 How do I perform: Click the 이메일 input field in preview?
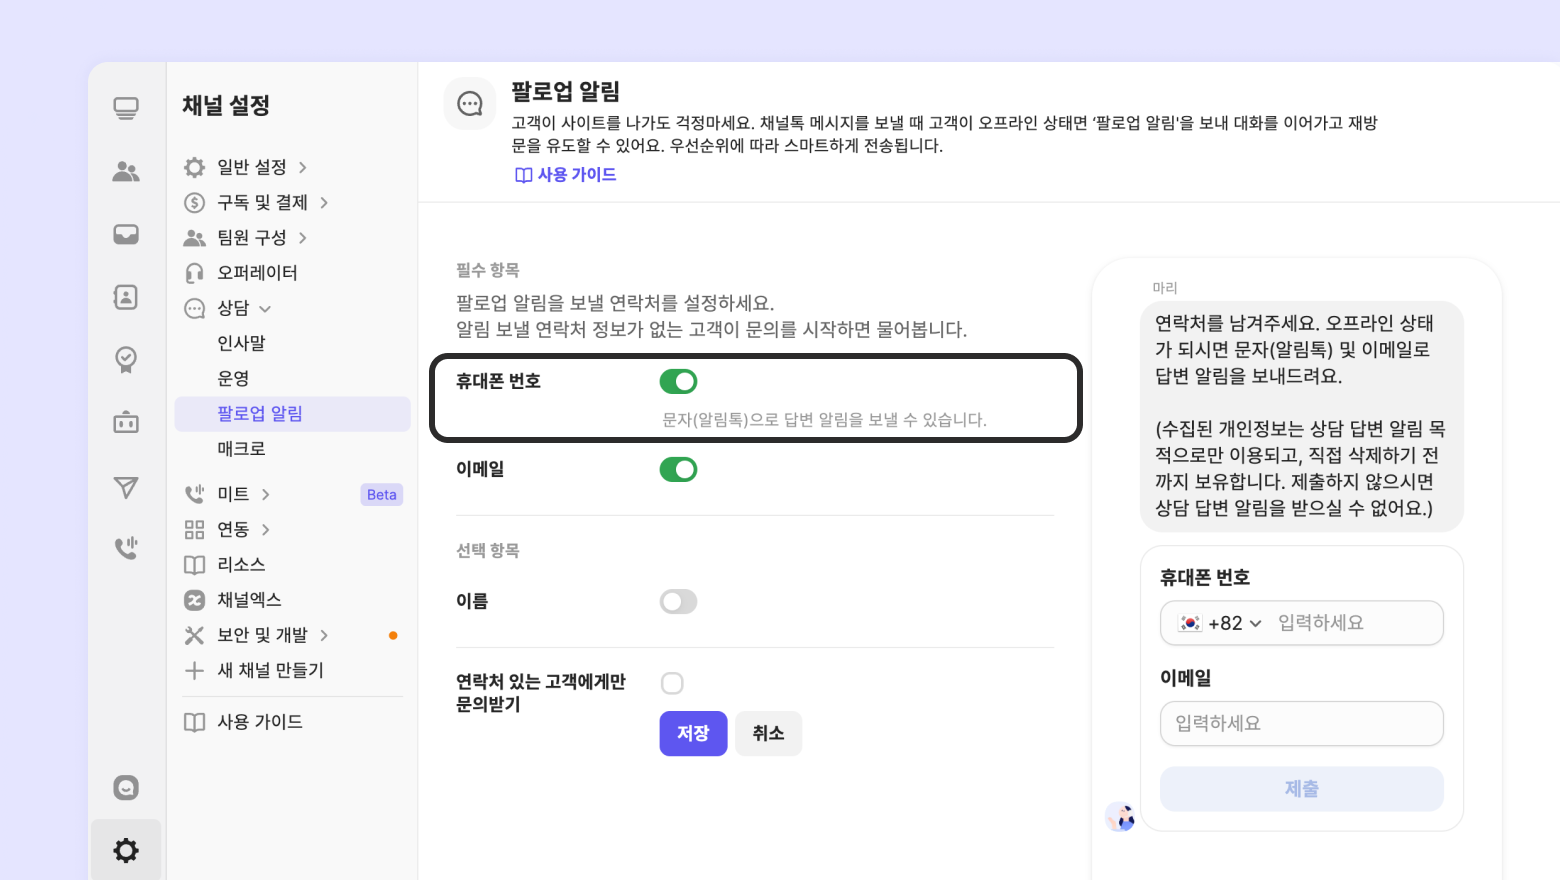click(1301, 723)
